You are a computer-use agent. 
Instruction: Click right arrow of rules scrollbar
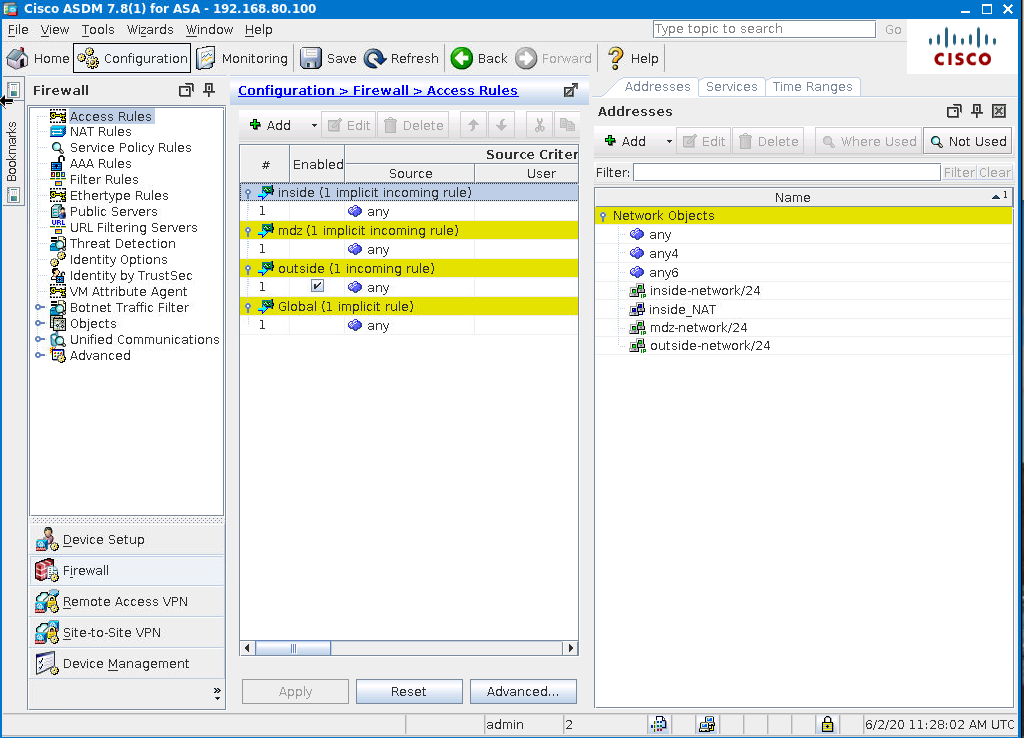coord(571,648)
